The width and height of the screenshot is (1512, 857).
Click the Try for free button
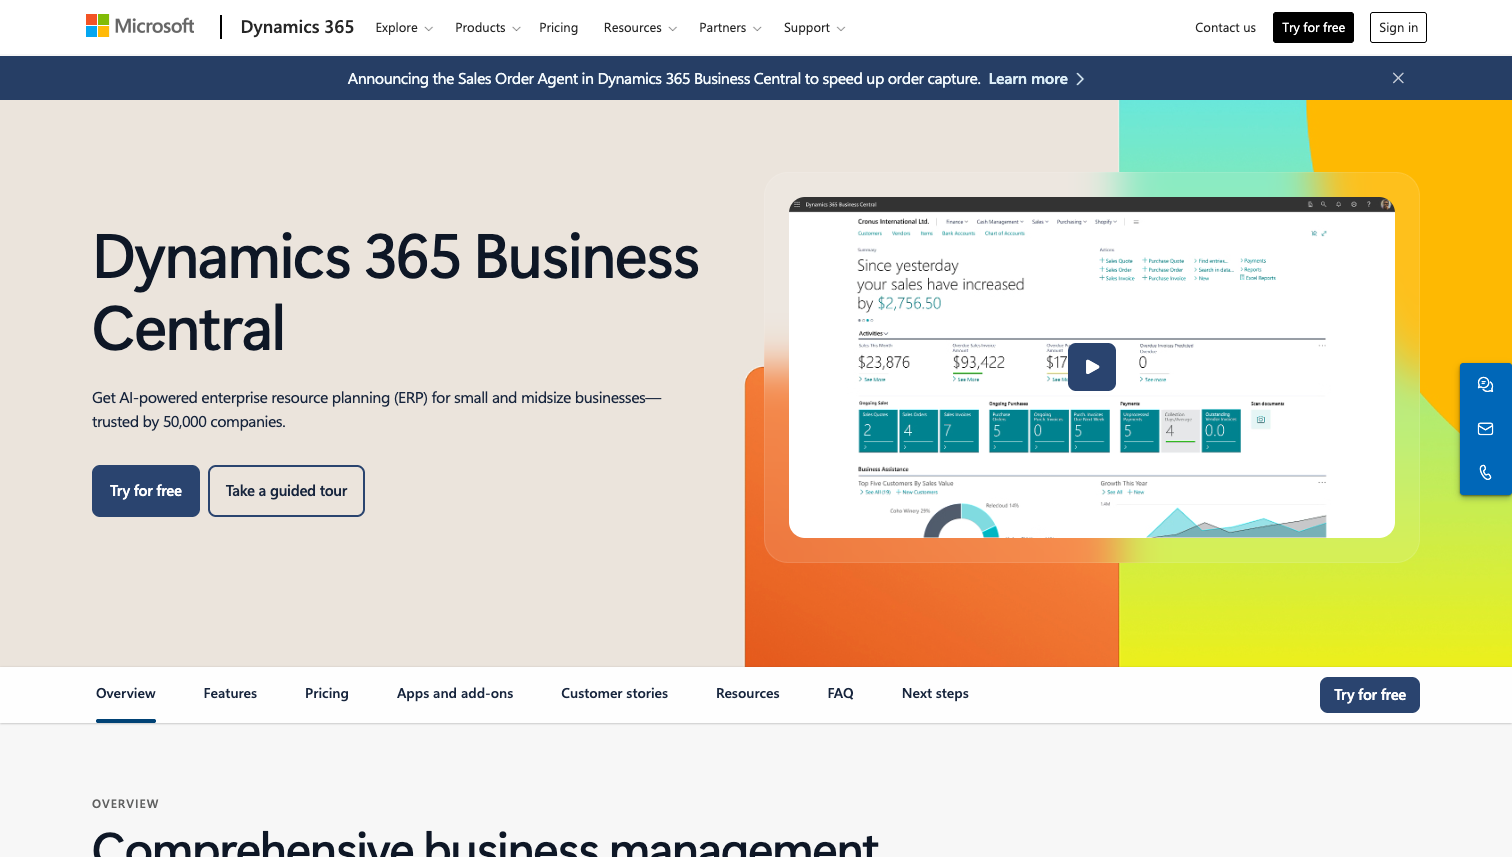(x=145, y=490)
